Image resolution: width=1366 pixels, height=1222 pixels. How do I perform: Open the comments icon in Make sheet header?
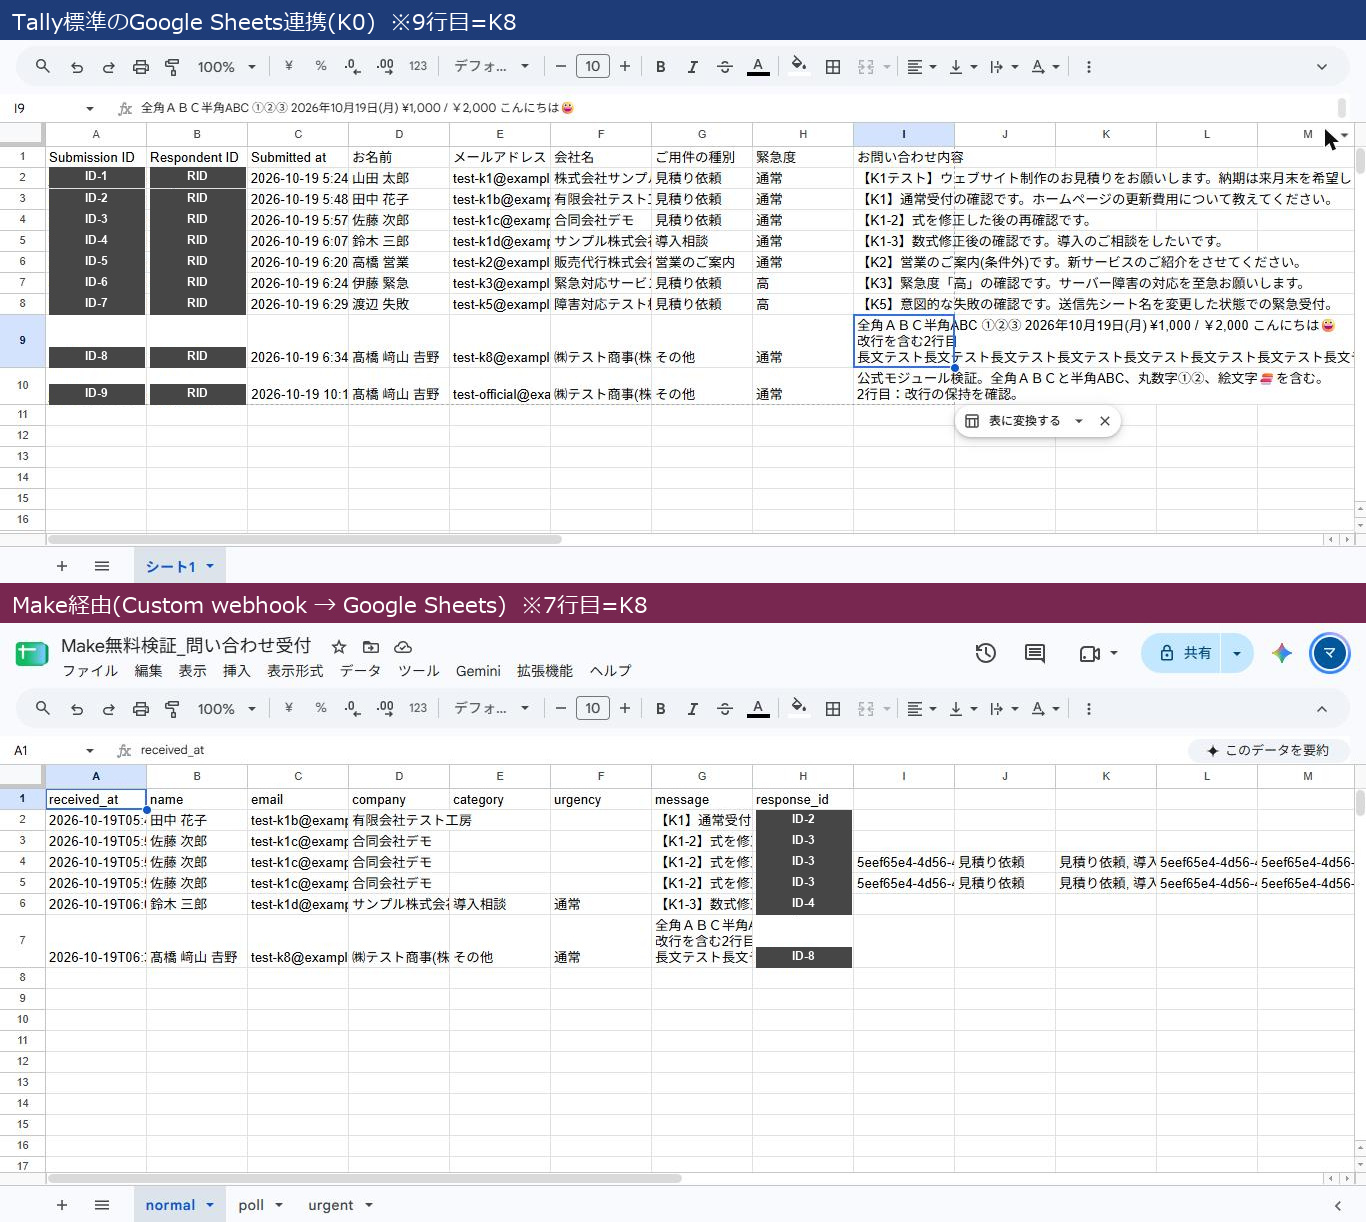point(1035,653)
